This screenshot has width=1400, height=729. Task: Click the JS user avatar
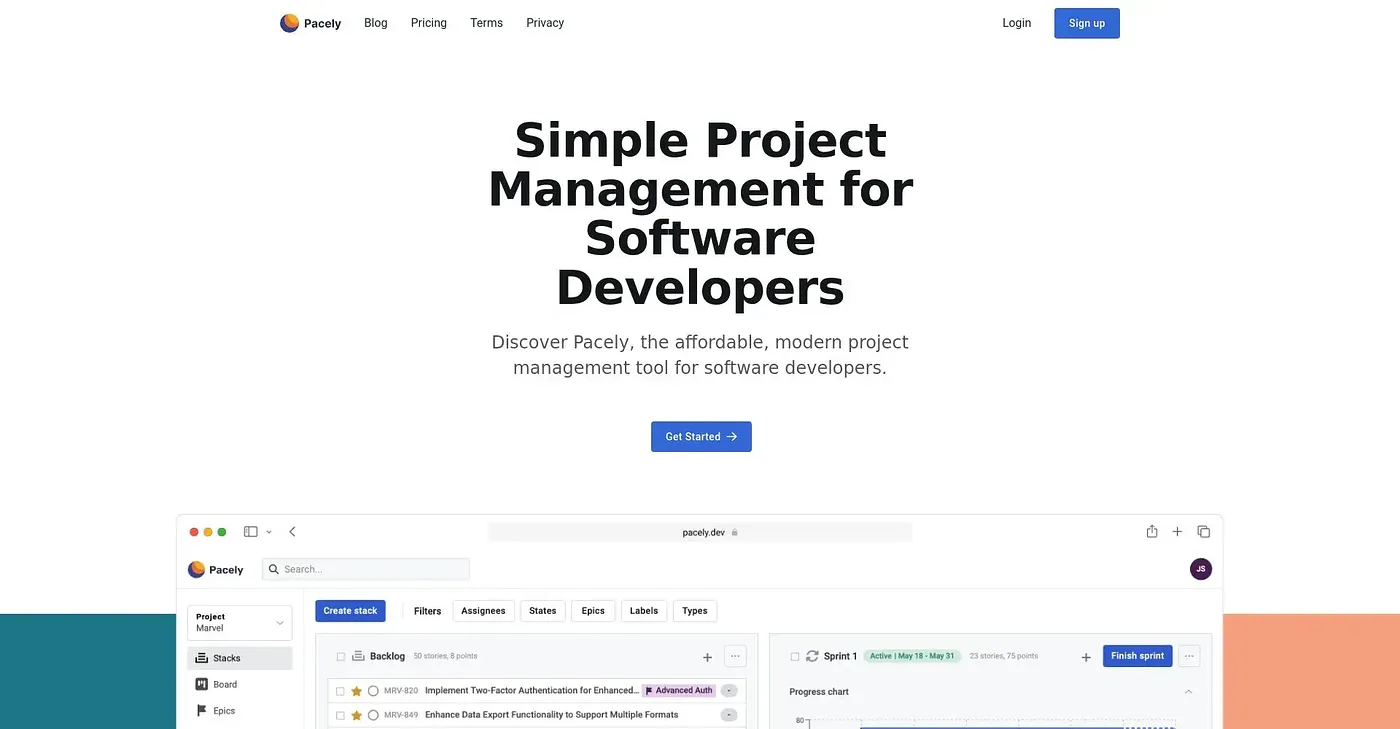coord(1201,569)
